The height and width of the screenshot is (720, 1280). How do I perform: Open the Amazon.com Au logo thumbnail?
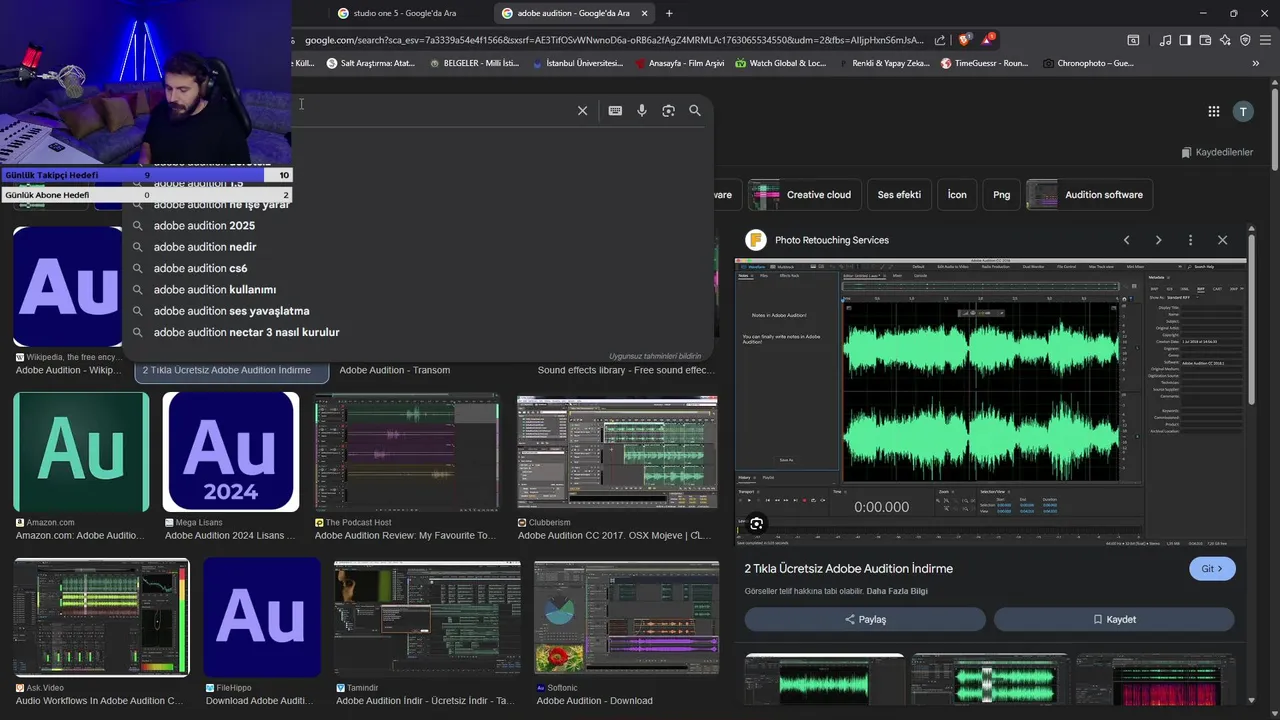pos(81,452)
